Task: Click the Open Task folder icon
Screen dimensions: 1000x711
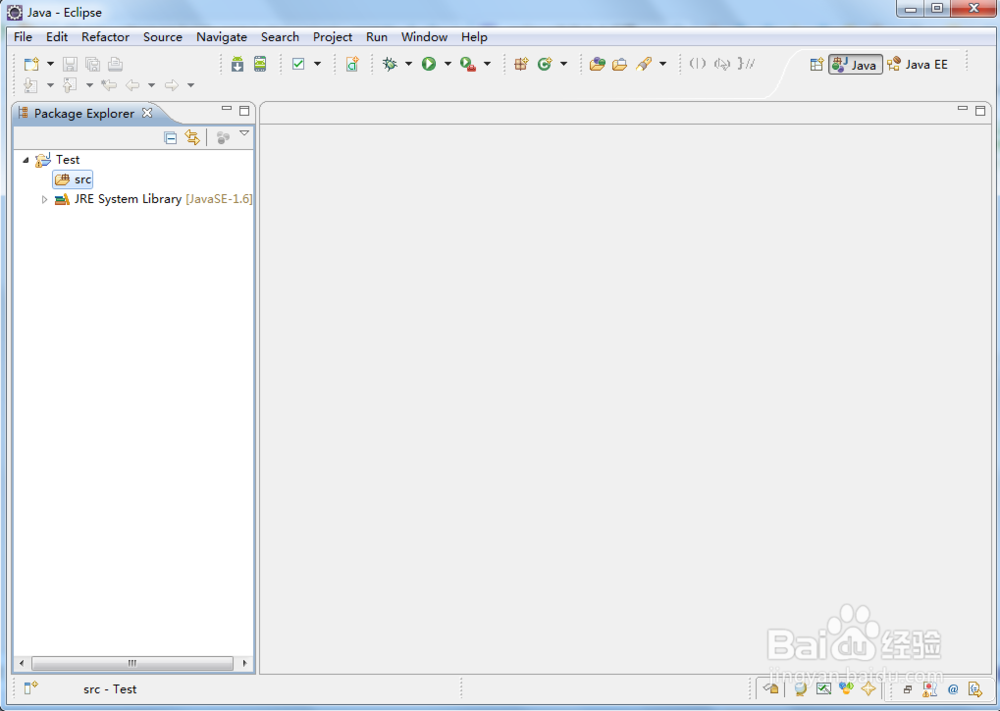Action: point(620,64)
